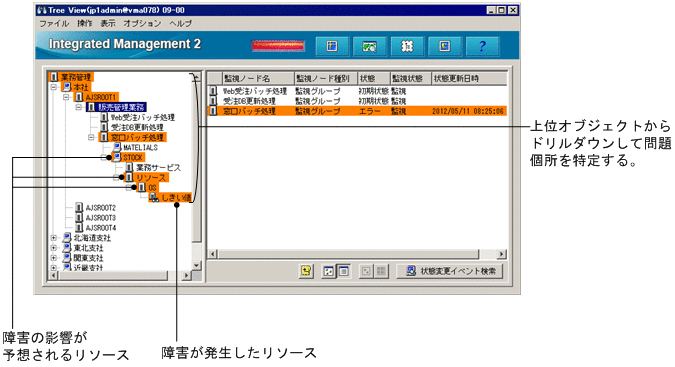Click the table horizontal scrollbar right arrow
The width and height of the screenshot is (675, 367).
(x=502, y=254)
